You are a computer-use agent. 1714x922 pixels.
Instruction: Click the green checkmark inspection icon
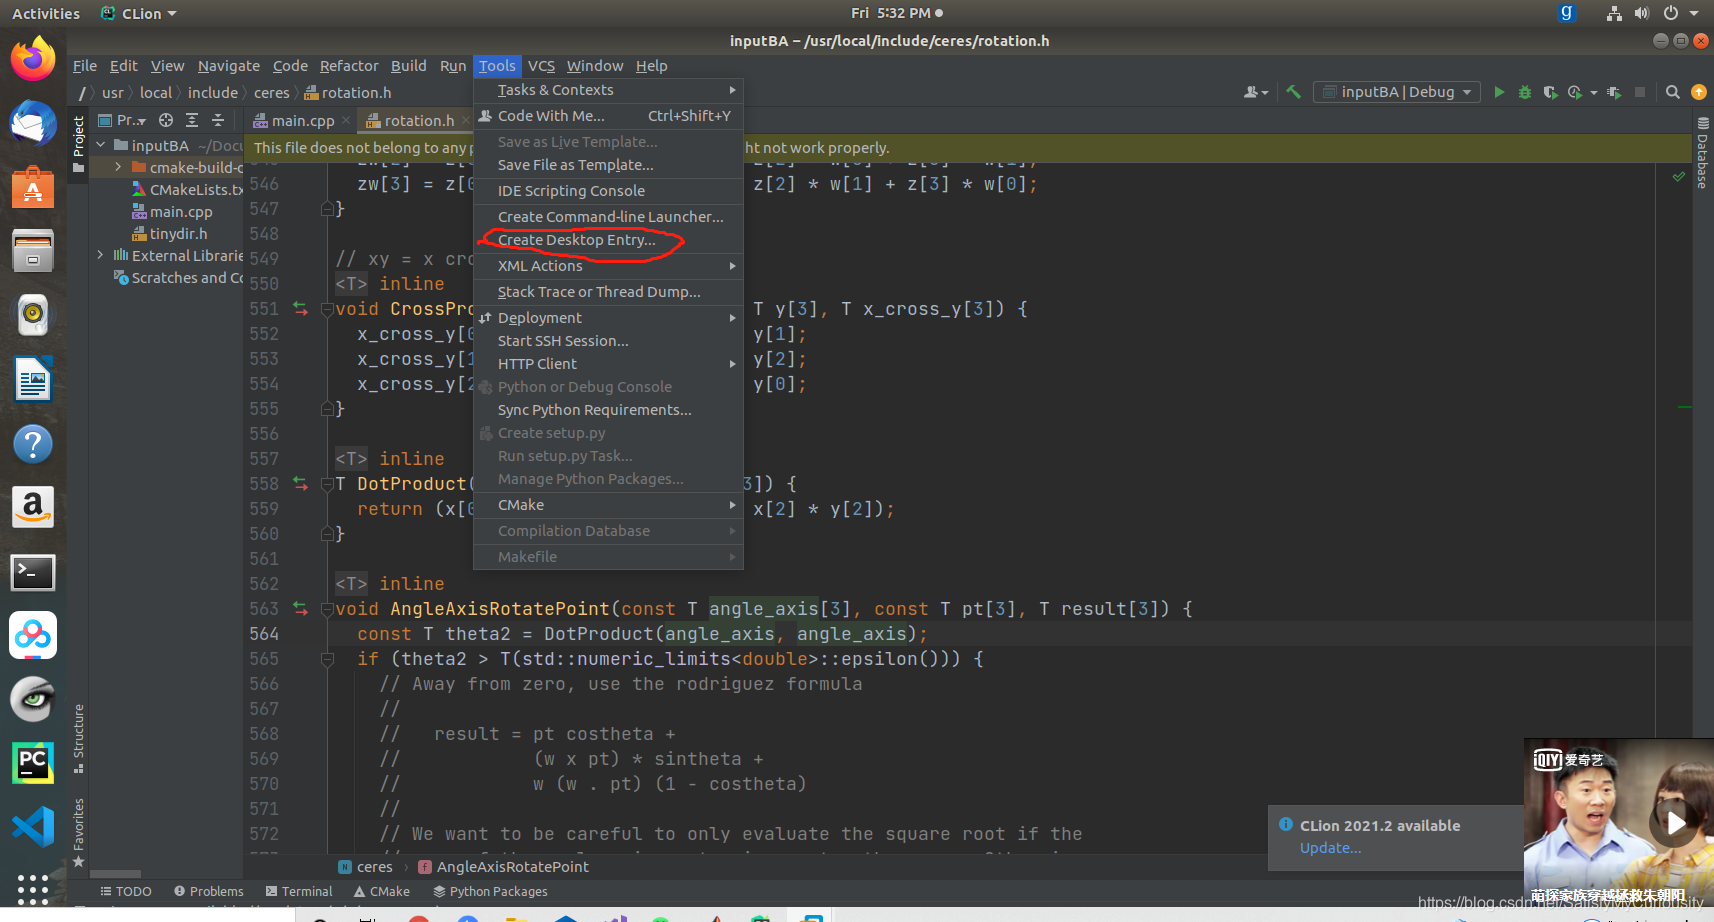pos(1679,176)
